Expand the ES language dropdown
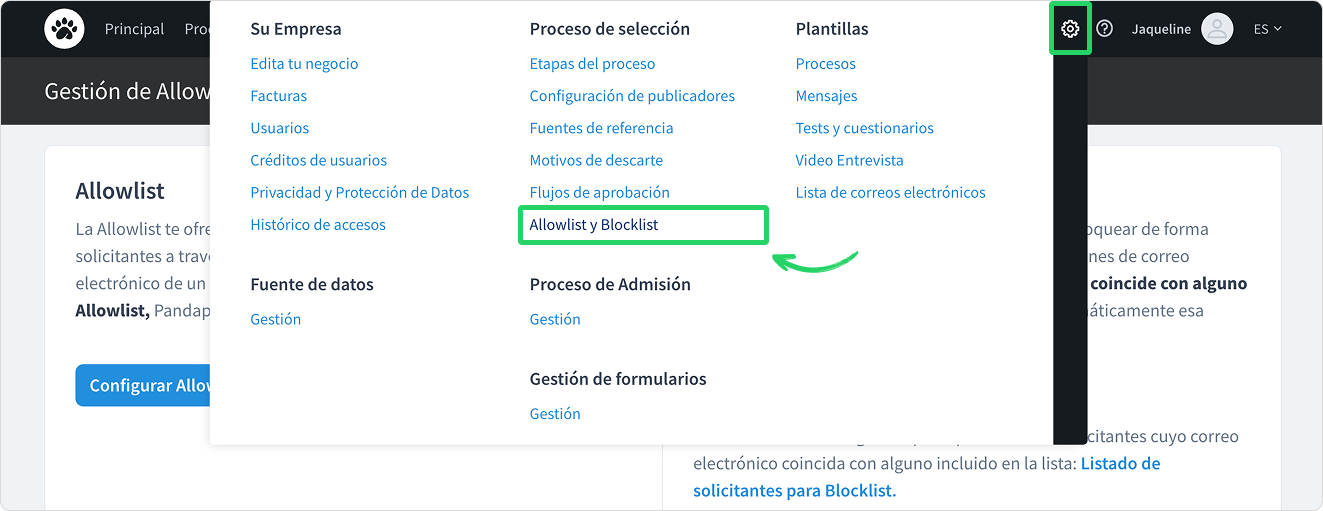1323x511 pixels. pos(1267,29)
